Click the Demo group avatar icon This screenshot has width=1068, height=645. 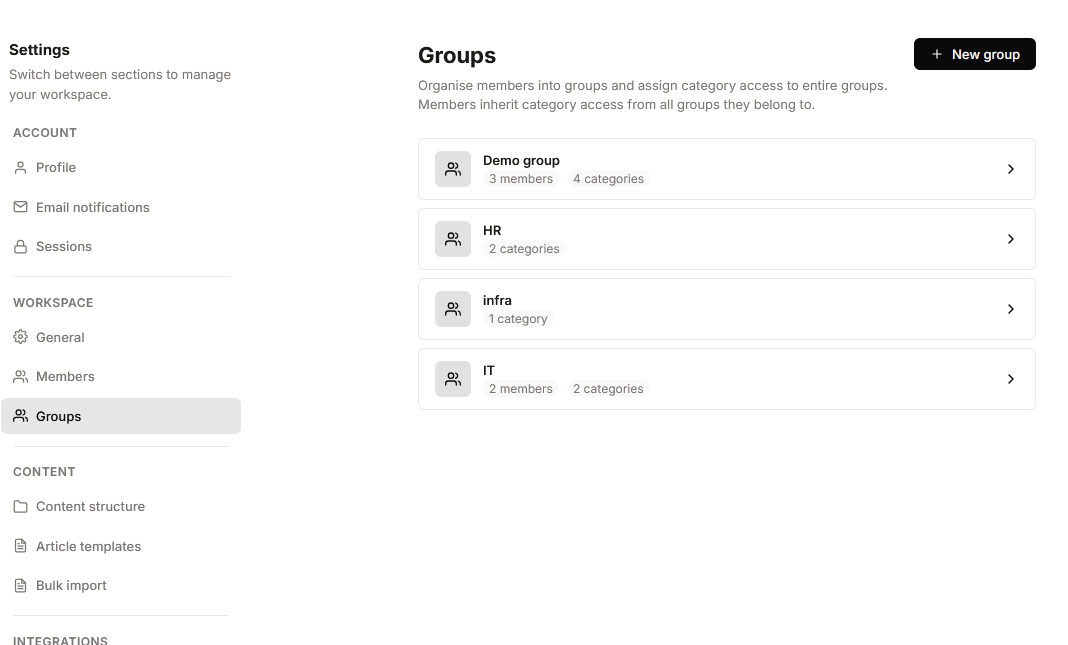point(453,169)
